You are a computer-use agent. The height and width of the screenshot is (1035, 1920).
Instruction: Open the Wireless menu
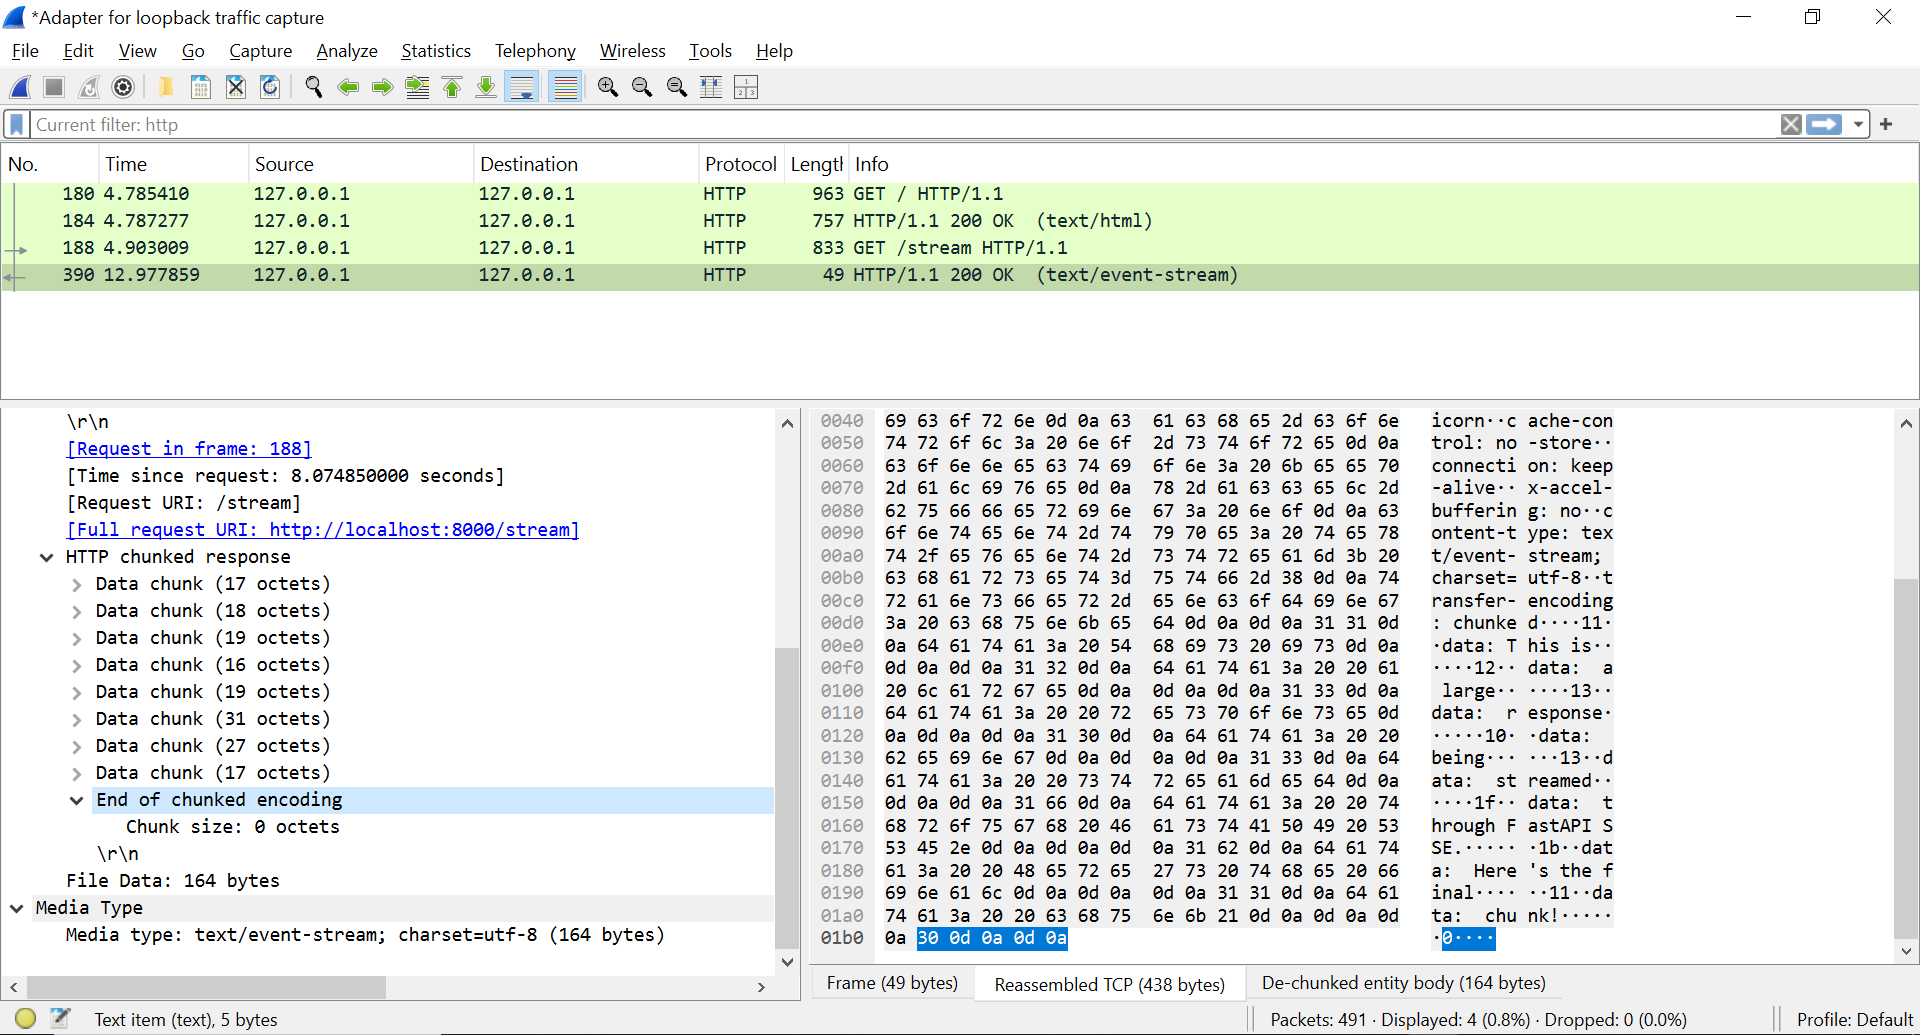tap(632, 51)
